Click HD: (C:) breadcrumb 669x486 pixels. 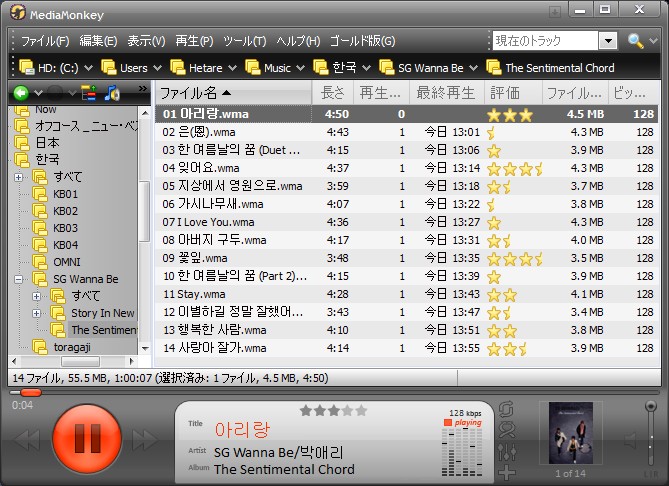point(49,68)
